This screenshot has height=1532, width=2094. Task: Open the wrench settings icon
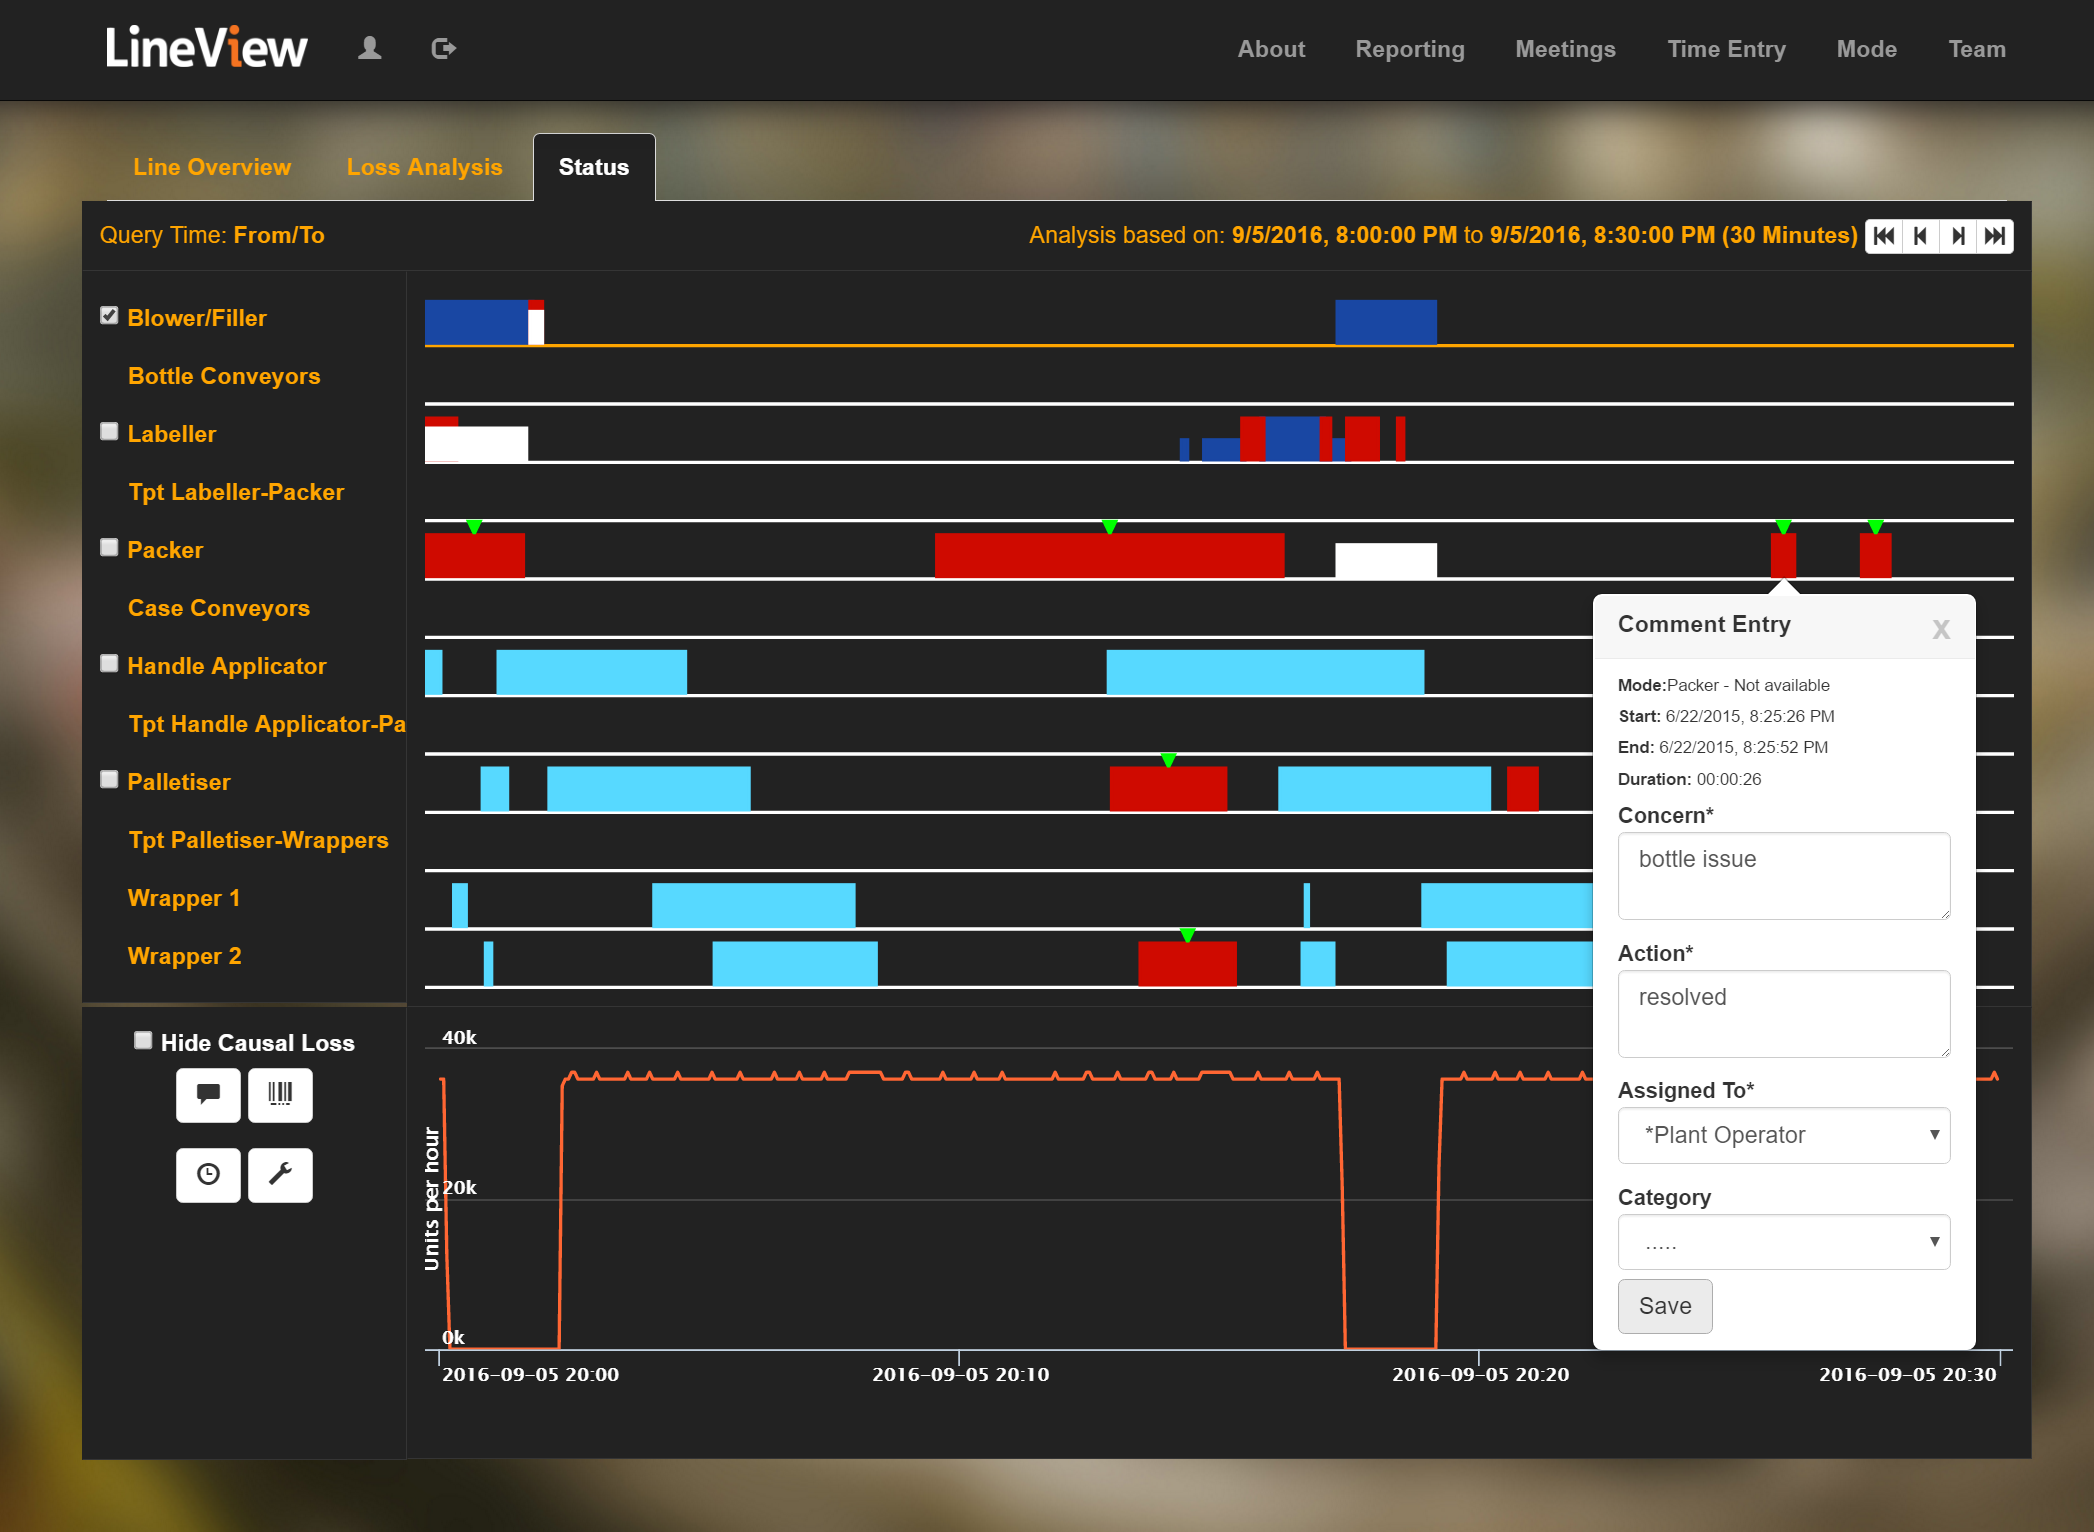[x=280, y=1175]
